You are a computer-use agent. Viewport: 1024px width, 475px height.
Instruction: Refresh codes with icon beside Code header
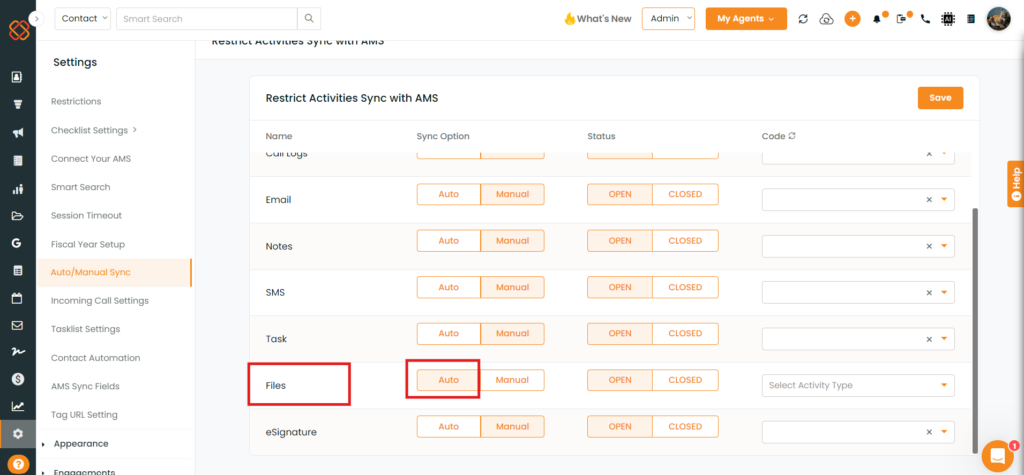(x=792, y=136)
